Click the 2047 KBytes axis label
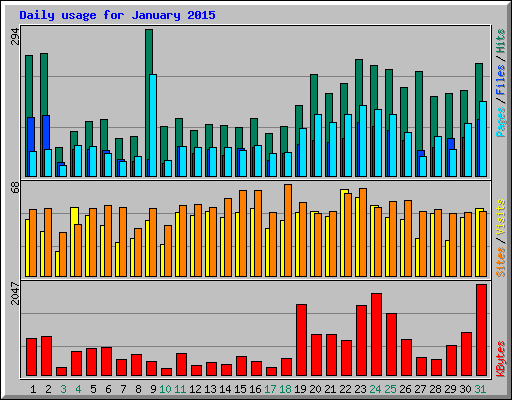The width and height of the screenshot is (512, 400). pos(15,293)
